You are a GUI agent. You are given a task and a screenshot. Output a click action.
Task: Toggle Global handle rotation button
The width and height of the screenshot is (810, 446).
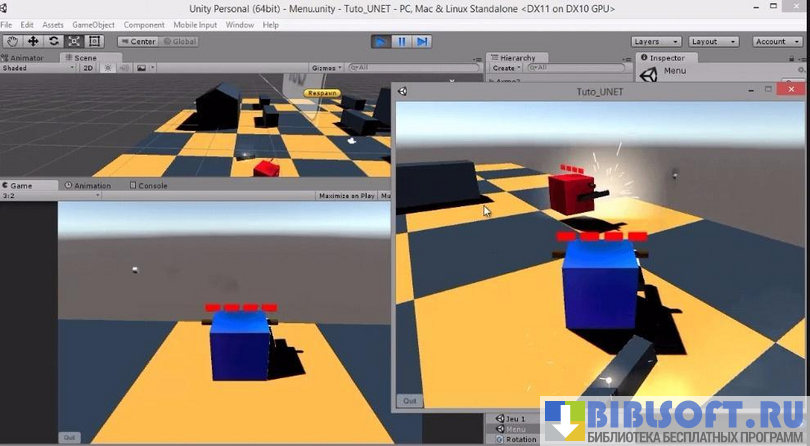tap(179, 41)
